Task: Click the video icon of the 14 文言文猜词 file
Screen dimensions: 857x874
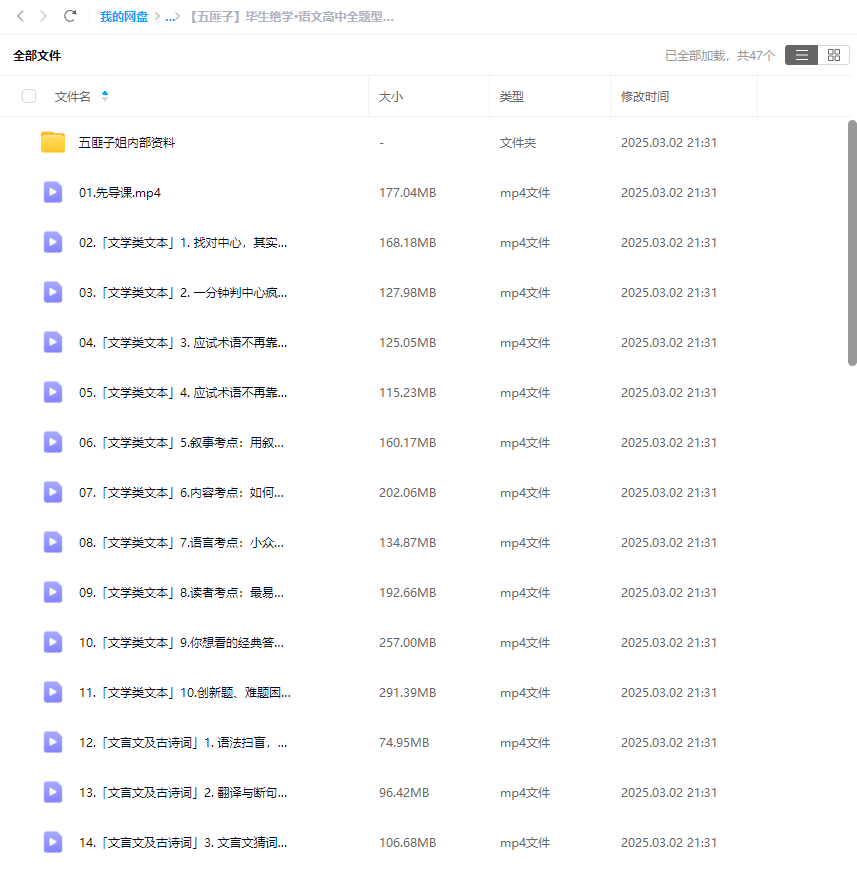Action: pyautogui.click(x=52, y=842)
